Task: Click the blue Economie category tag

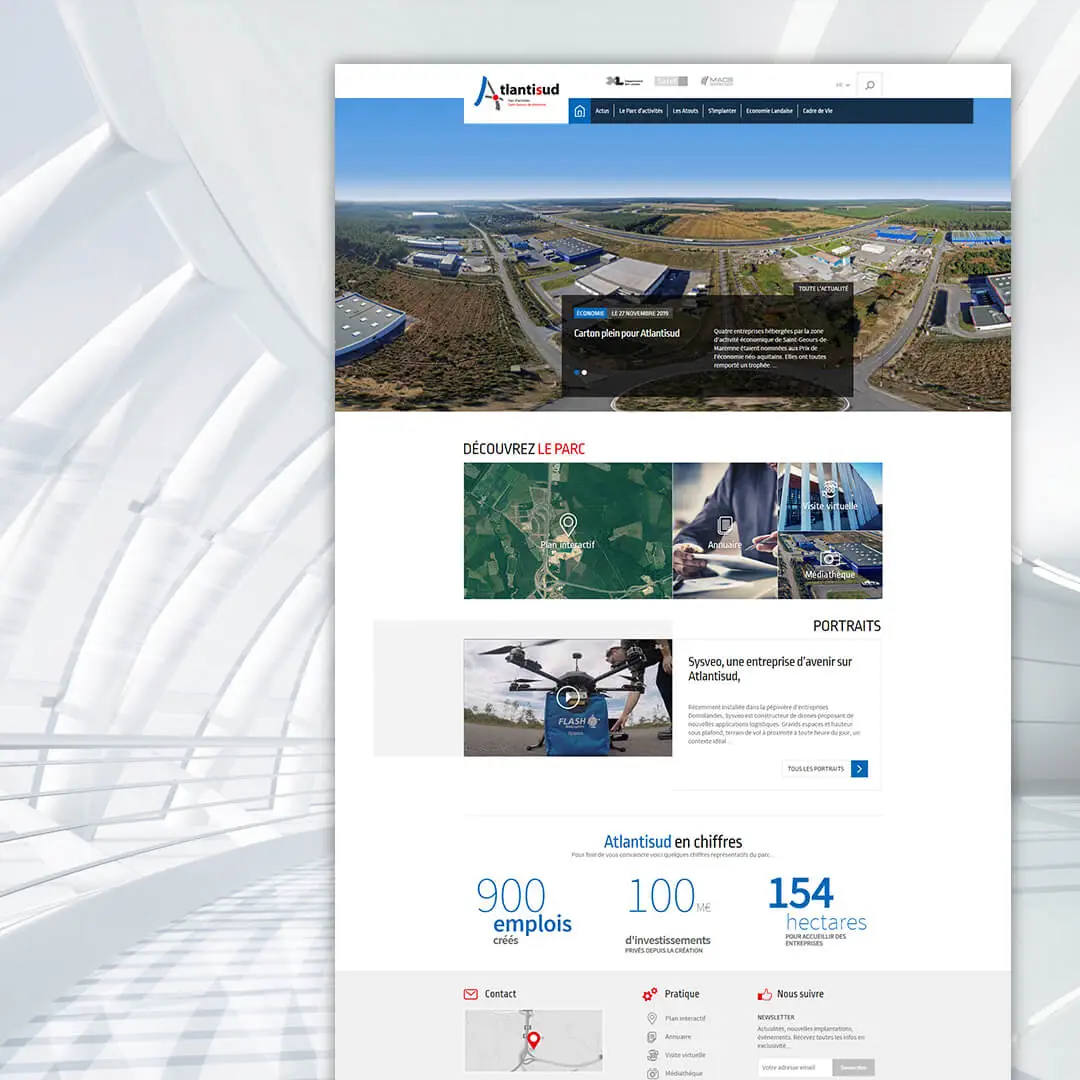Action: (x=590, y=313)
